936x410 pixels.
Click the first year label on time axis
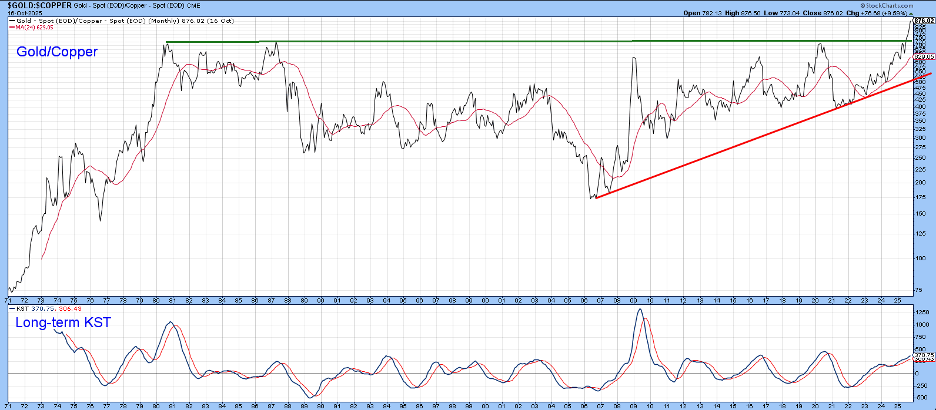(8, 298)
